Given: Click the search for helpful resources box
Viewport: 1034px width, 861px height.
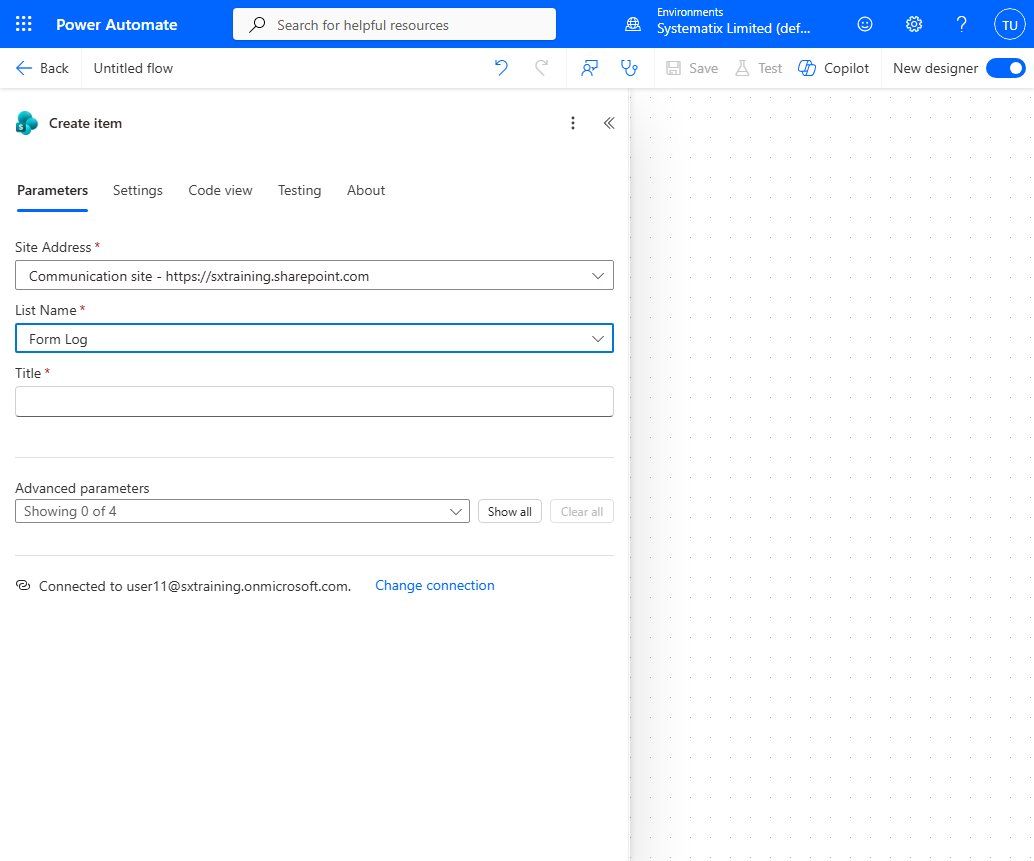Looking at the screenshot, I should pos(394,24).
